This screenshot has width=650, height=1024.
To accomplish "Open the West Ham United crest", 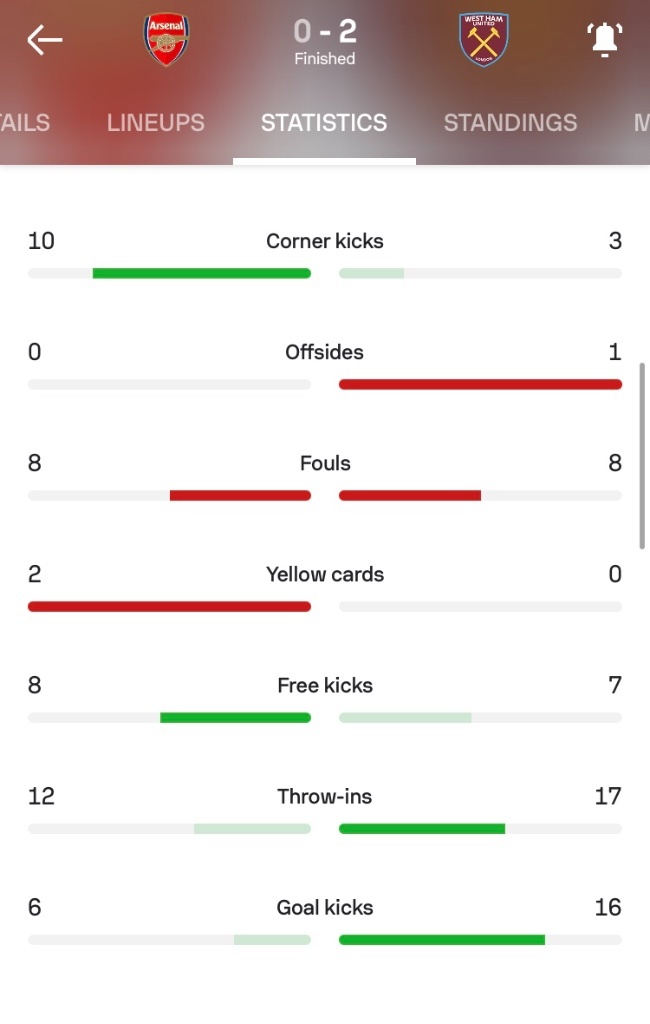I will pos(483,39).
